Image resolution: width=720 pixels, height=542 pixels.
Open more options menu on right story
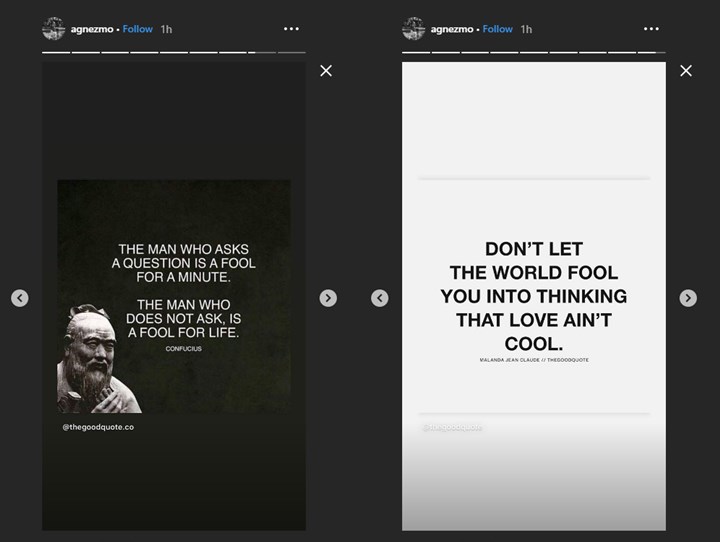point(651,28)
